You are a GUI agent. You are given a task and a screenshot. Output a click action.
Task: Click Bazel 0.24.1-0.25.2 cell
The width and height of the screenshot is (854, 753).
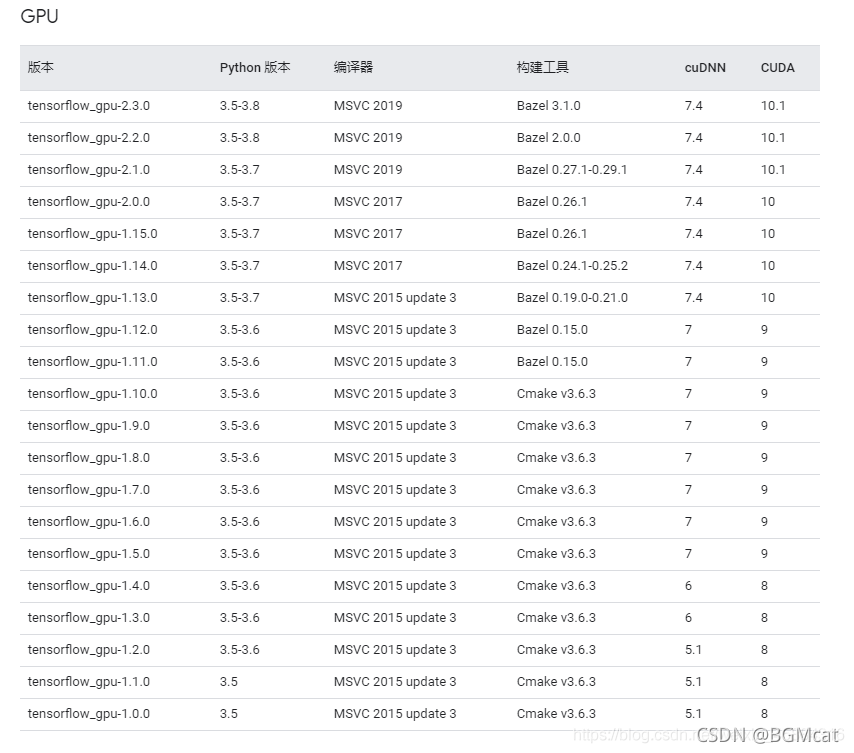coord(572,266)
